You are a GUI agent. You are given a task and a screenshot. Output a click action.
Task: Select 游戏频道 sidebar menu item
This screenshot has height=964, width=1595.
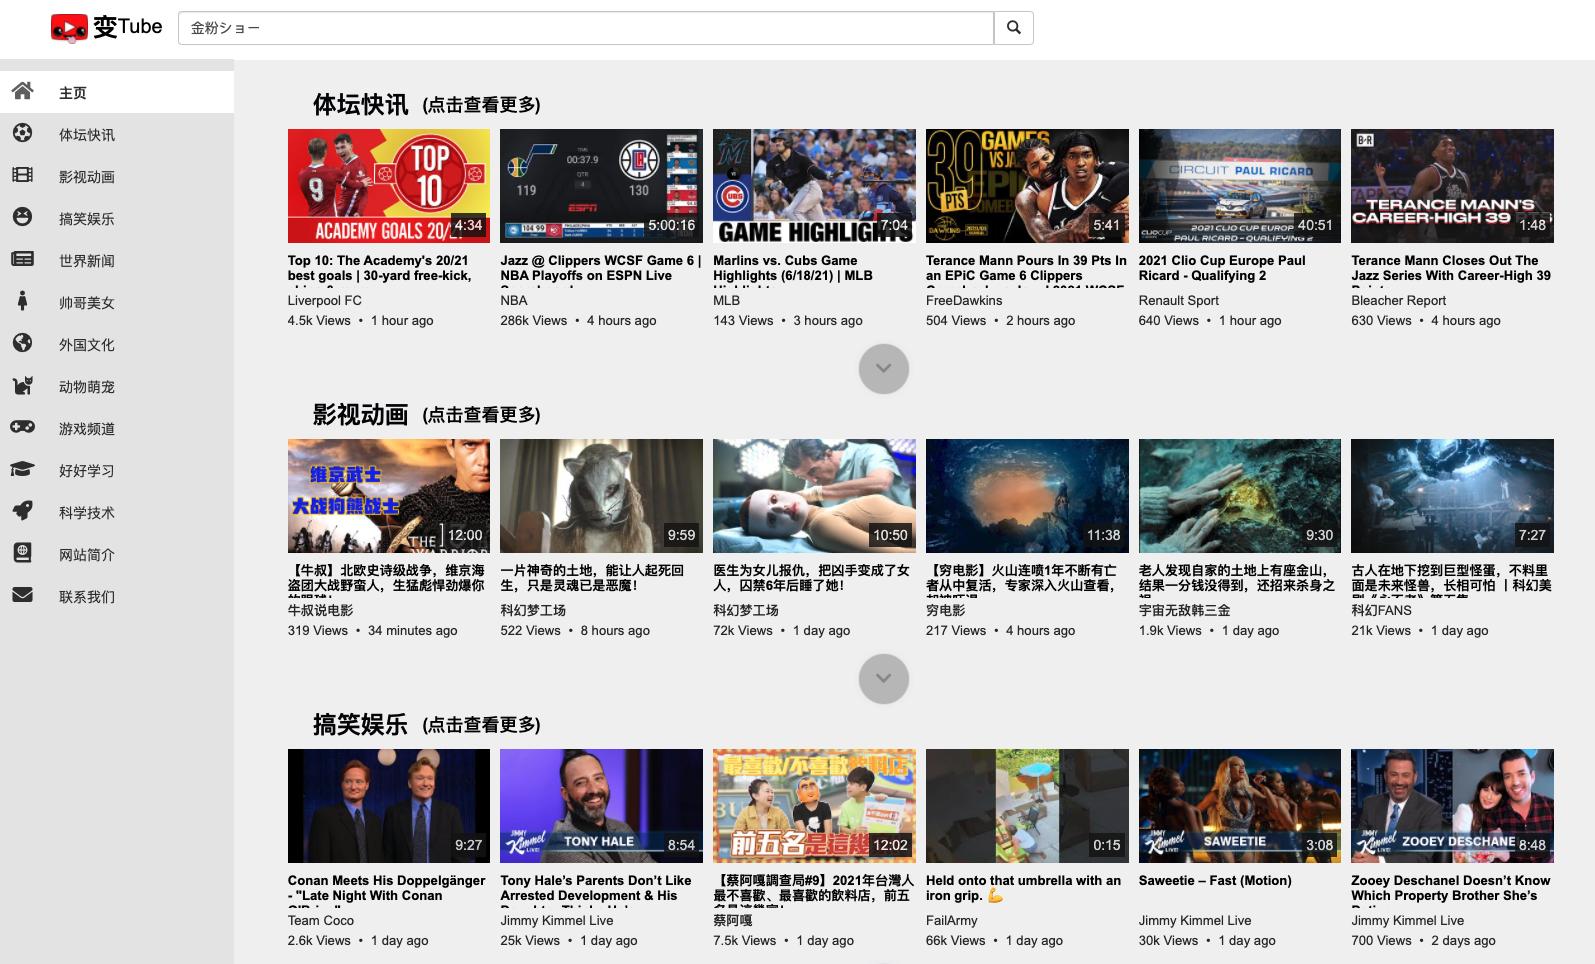117,429
